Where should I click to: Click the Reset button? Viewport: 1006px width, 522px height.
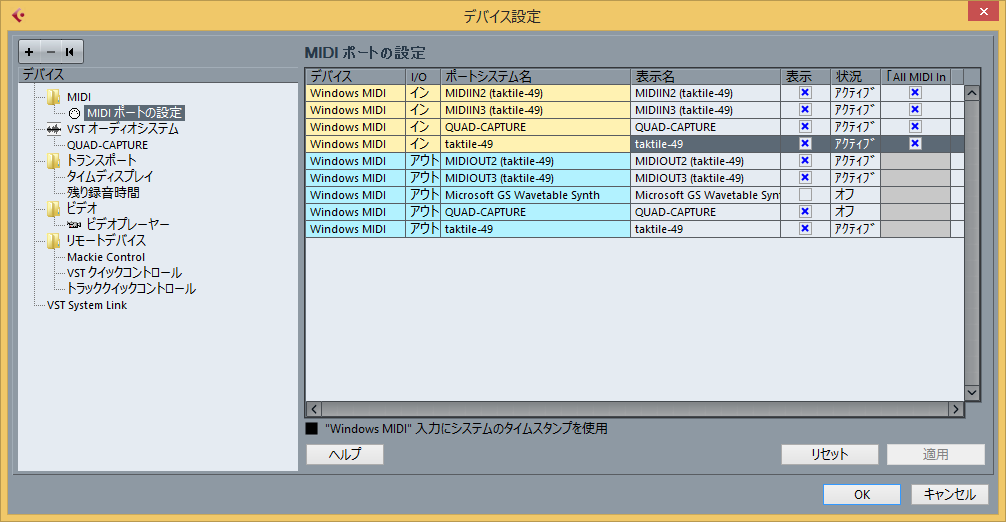(830, 454)
